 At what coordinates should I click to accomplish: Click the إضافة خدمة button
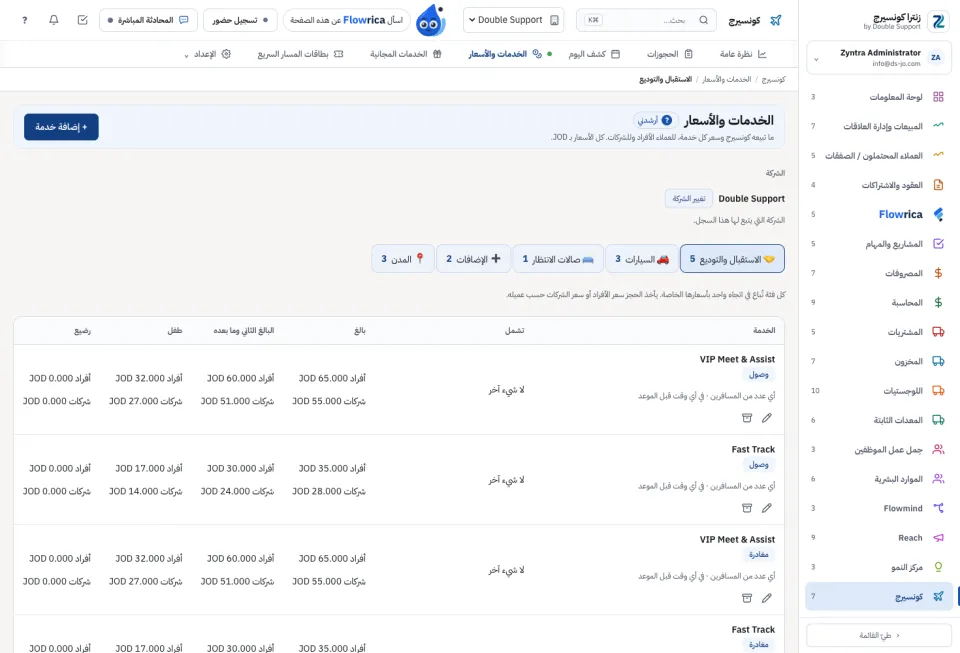(x=61, y=127)
